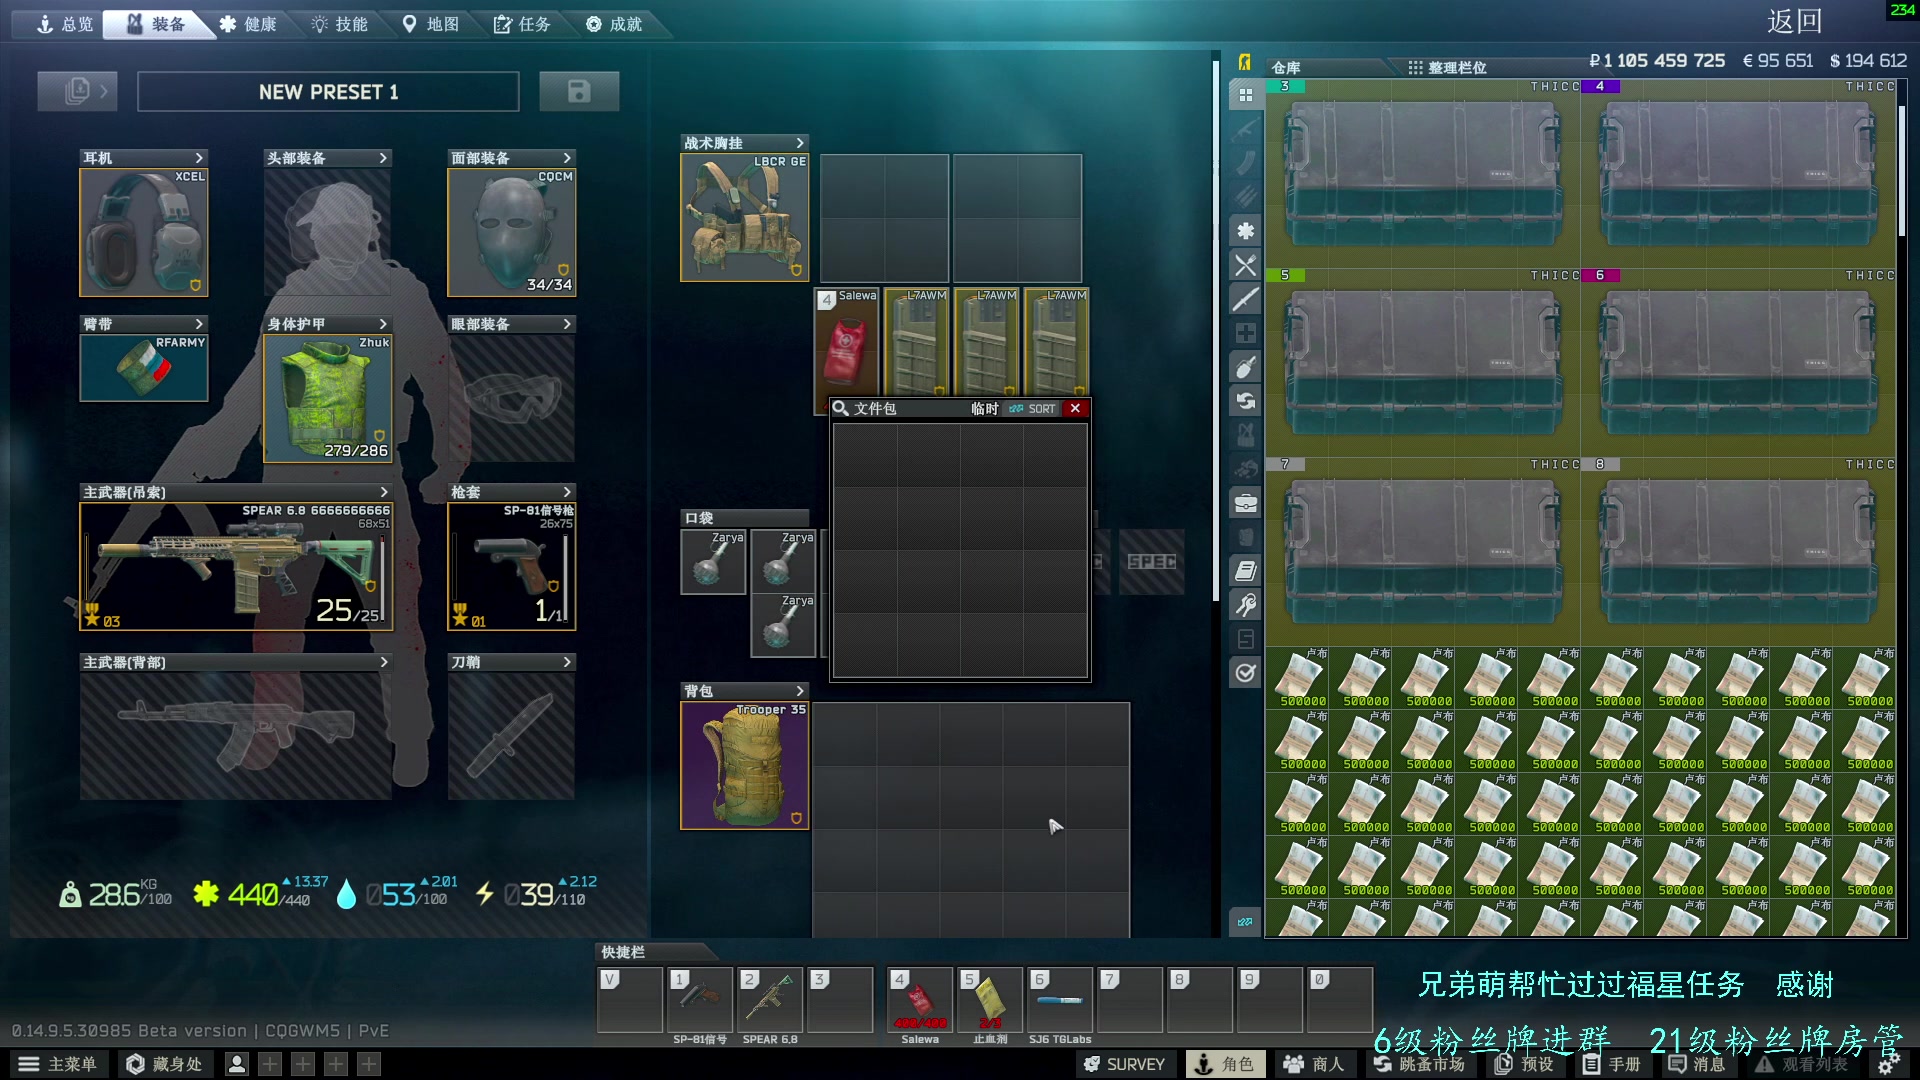
Task: Click the 整理栏位 organize slots button
Action: point(1447,67)
